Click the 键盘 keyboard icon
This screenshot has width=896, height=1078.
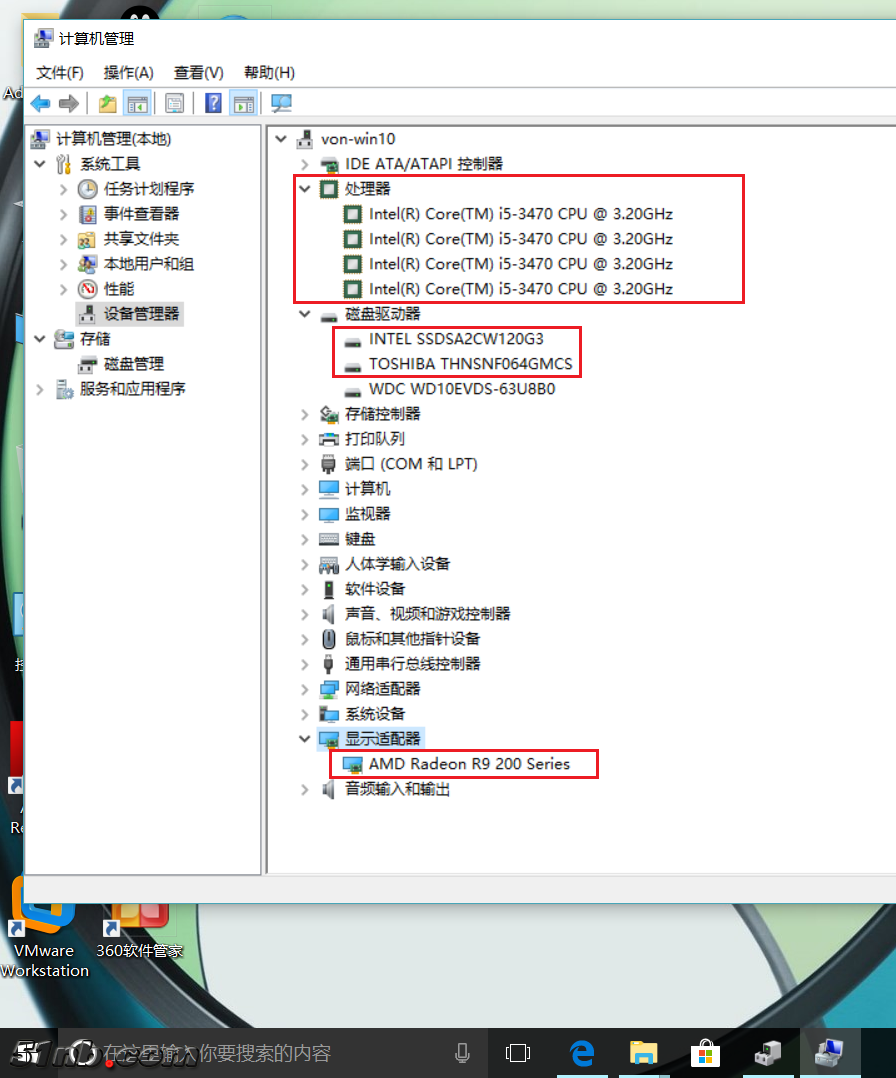point(329,539)
